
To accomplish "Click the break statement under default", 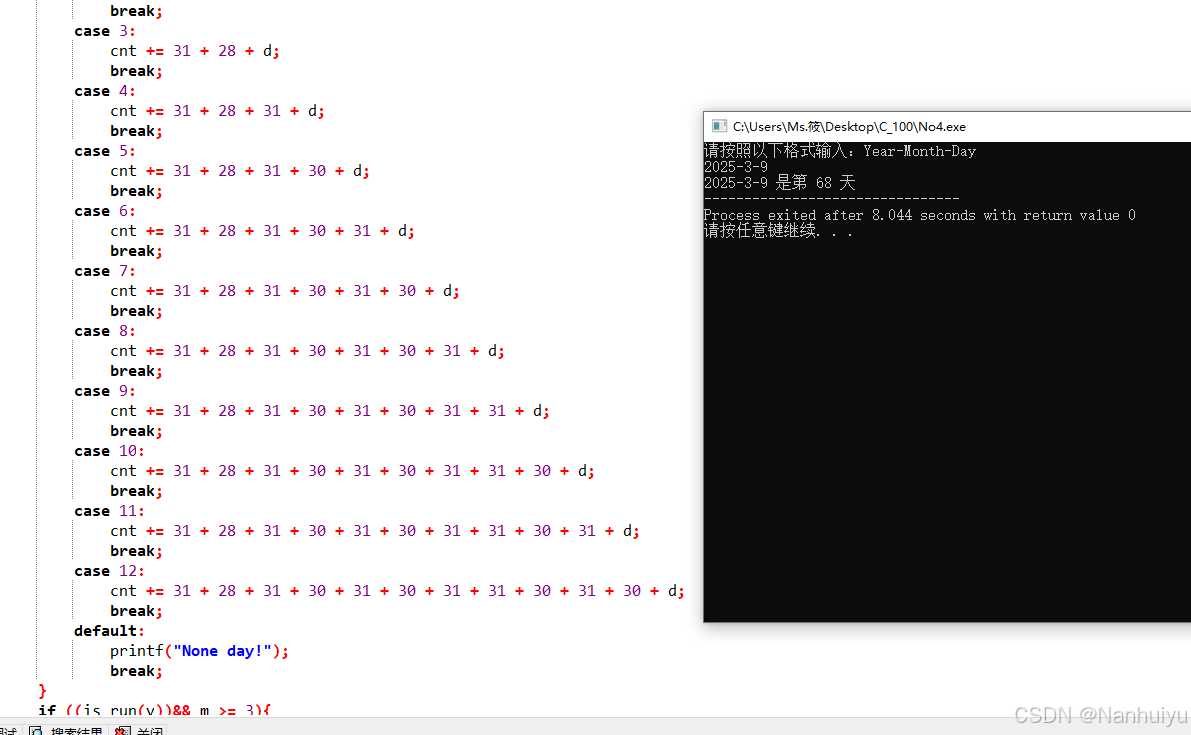I will click(x=136, y=671).
